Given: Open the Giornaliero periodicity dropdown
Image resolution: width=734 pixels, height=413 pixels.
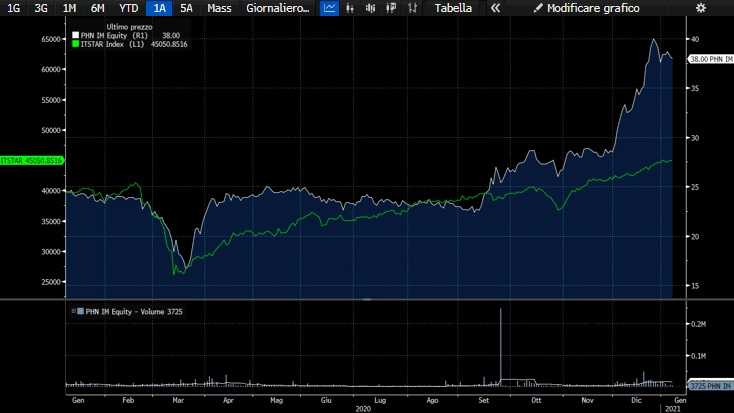Looking at the screenshot, I should 278,8.
